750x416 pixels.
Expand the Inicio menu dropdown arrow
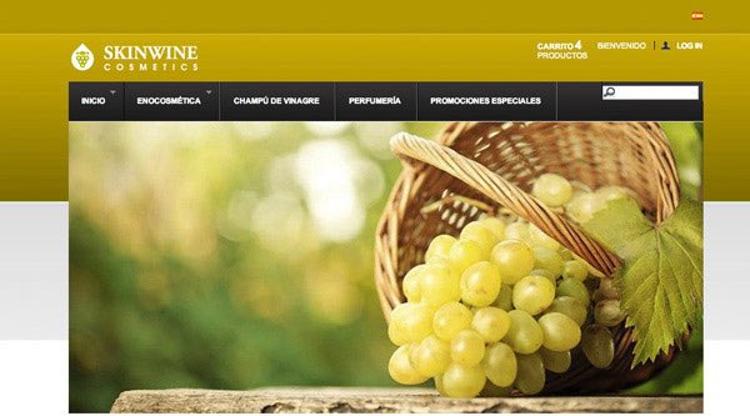click(x=113, y=91)
